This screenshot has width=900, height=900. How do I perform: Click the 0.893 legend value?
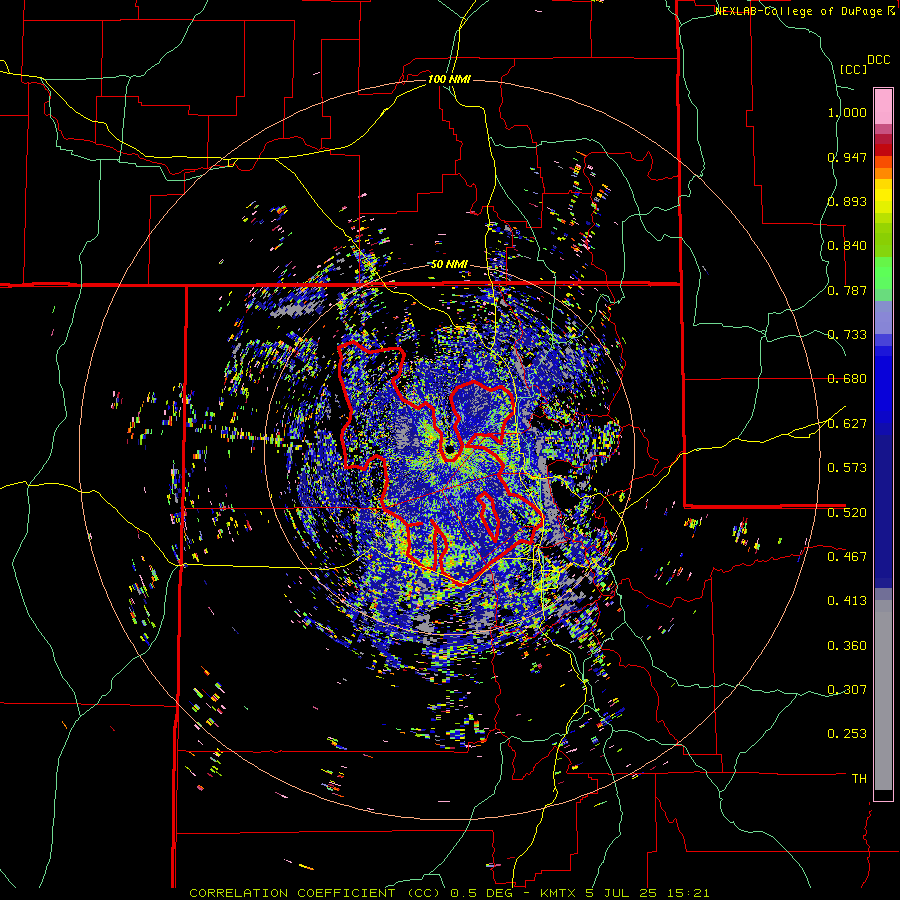(x=847, y=201)
